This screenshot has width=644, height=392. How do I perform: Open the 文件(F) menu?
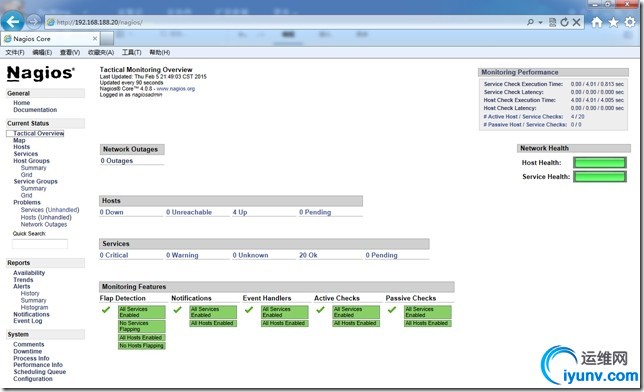15,52
